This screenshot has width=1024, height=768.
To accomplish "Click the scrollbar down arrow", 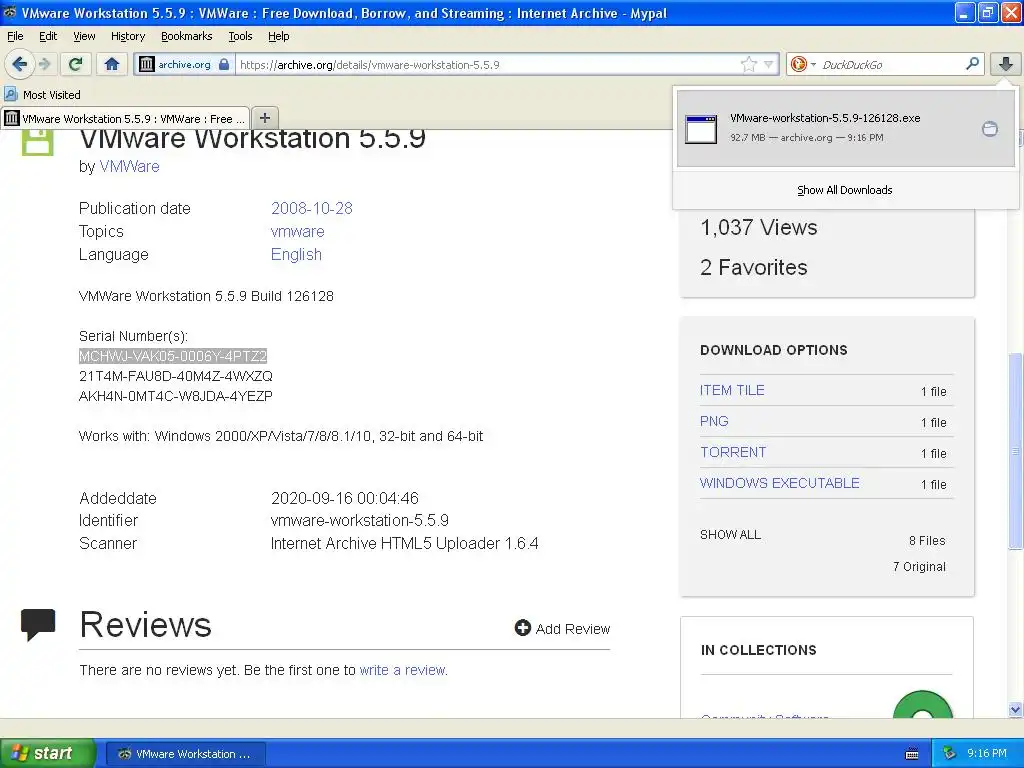I will point(1016,709).
